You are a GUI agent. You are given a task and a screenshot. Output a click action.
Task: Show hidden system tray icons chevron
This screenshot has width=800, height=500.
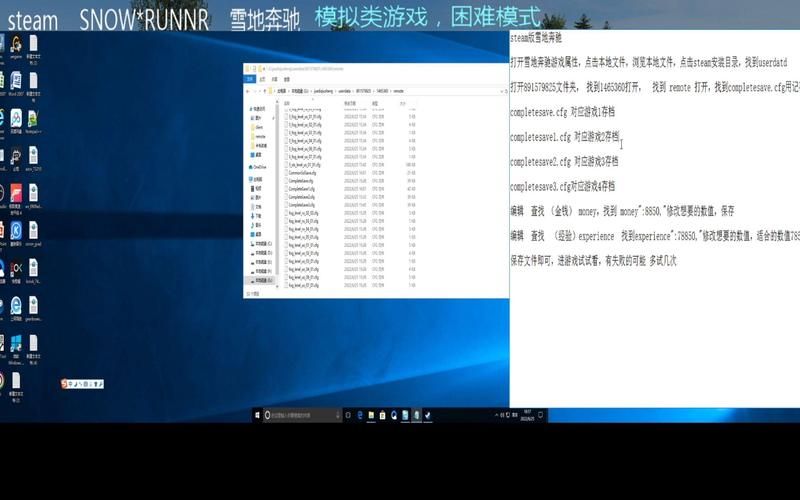point(496,415)
